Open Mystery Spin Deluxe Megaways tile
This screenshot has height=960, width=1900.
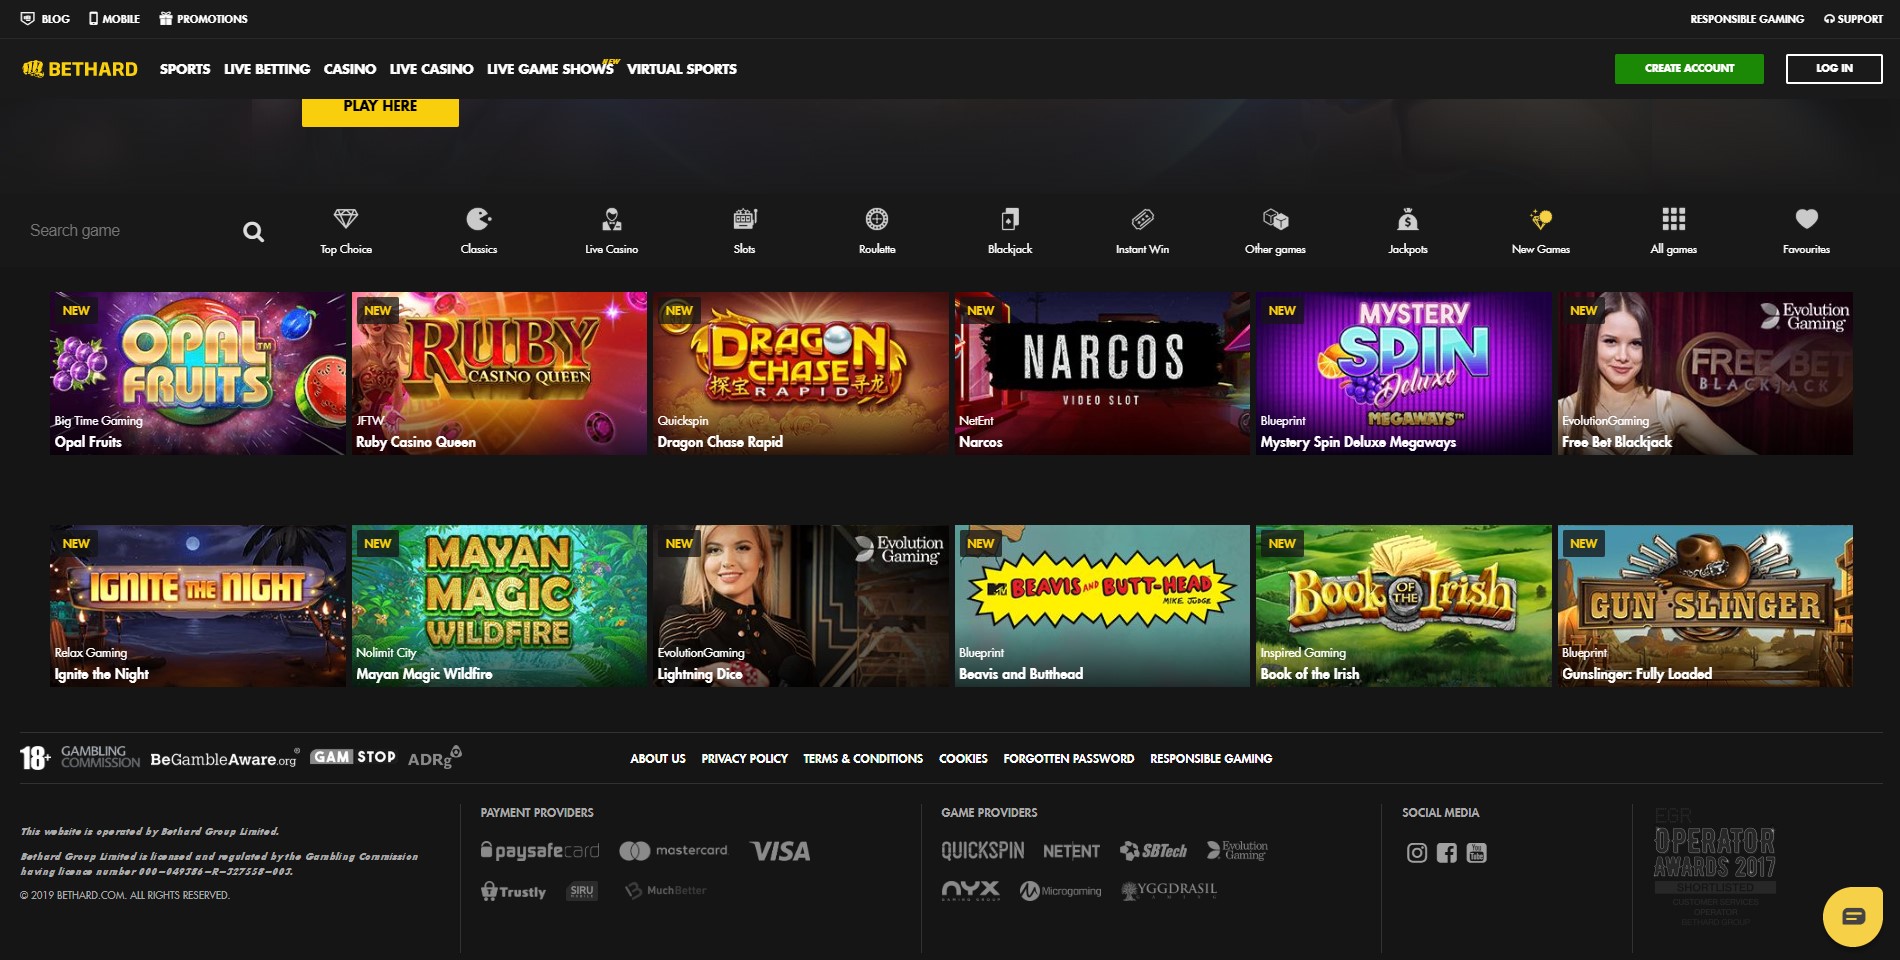1404,373
